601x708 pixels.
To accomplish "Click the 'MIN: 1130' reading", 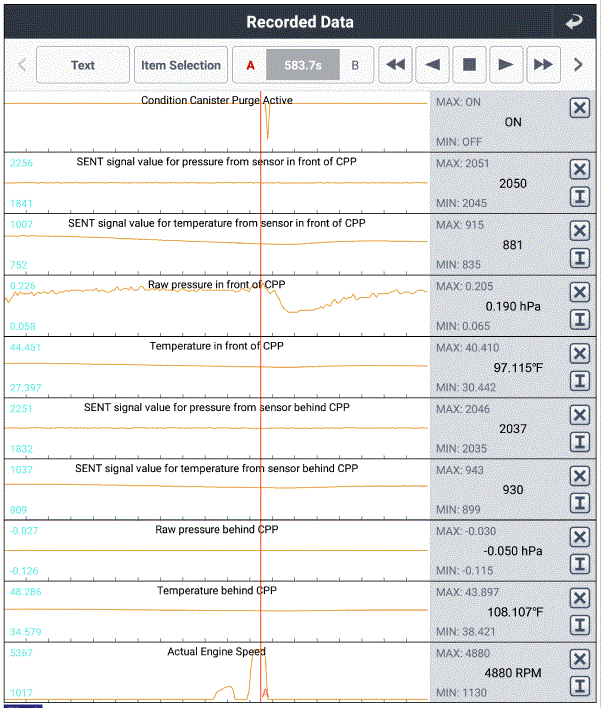I will (x=461, y=693).
